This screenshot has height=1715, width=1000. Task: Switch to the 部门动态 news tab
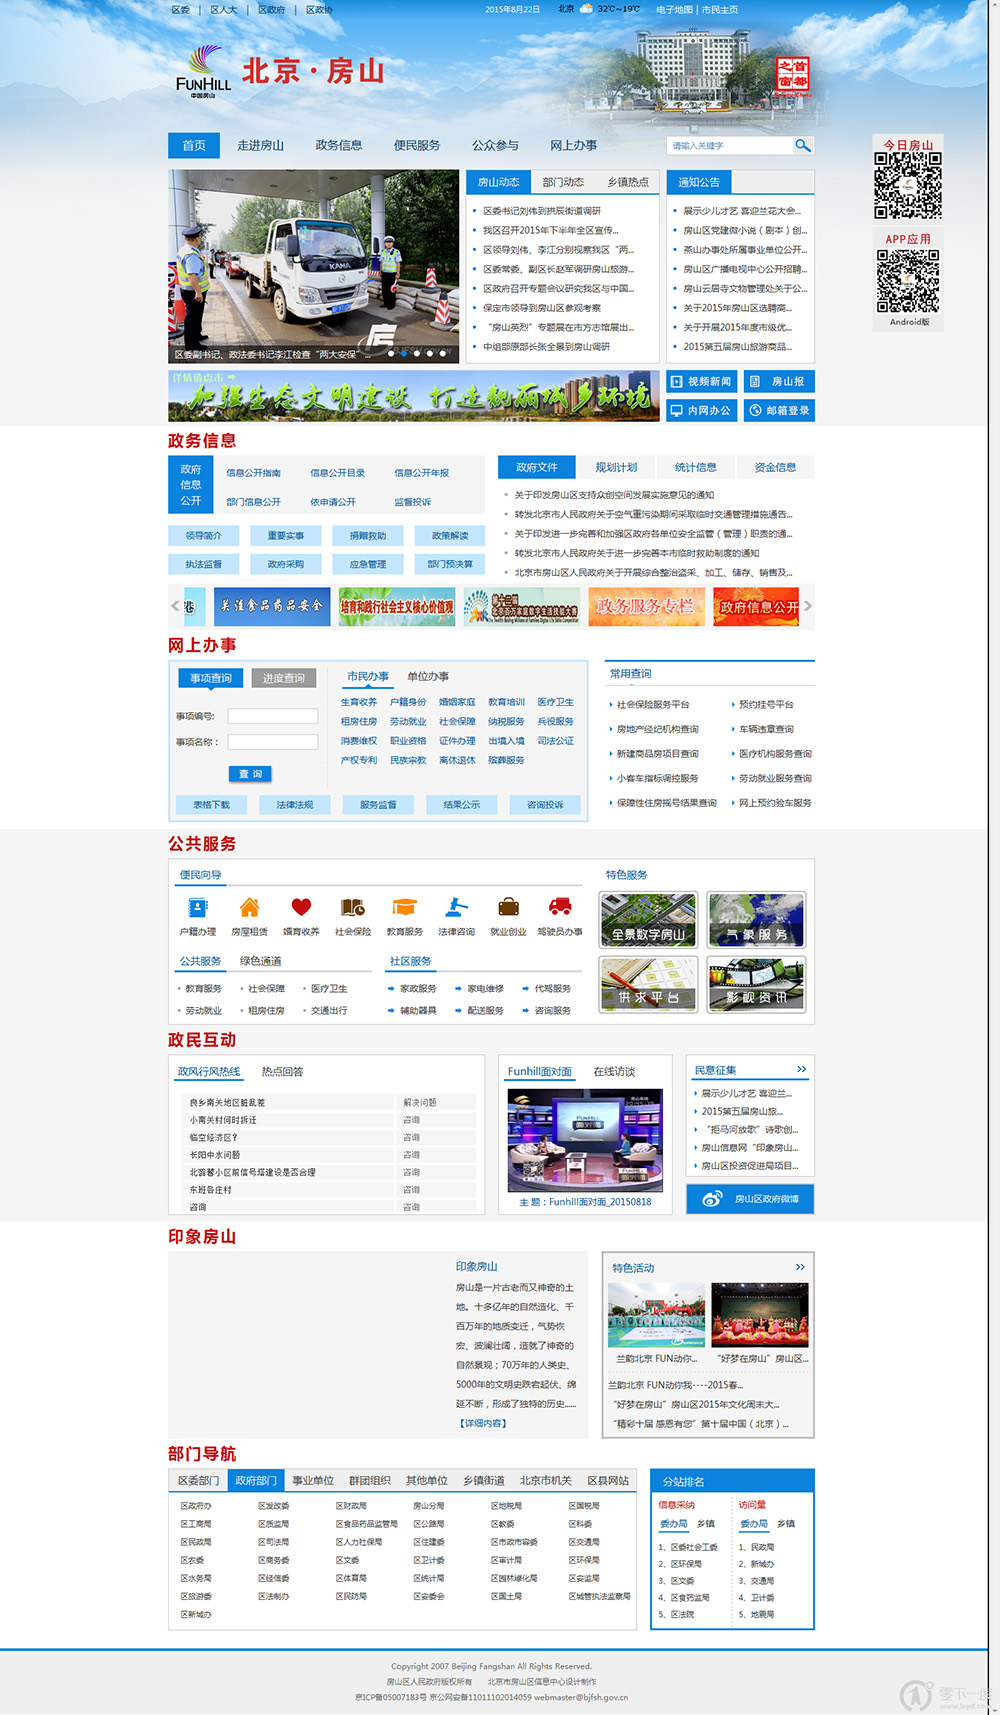[563, 182]
